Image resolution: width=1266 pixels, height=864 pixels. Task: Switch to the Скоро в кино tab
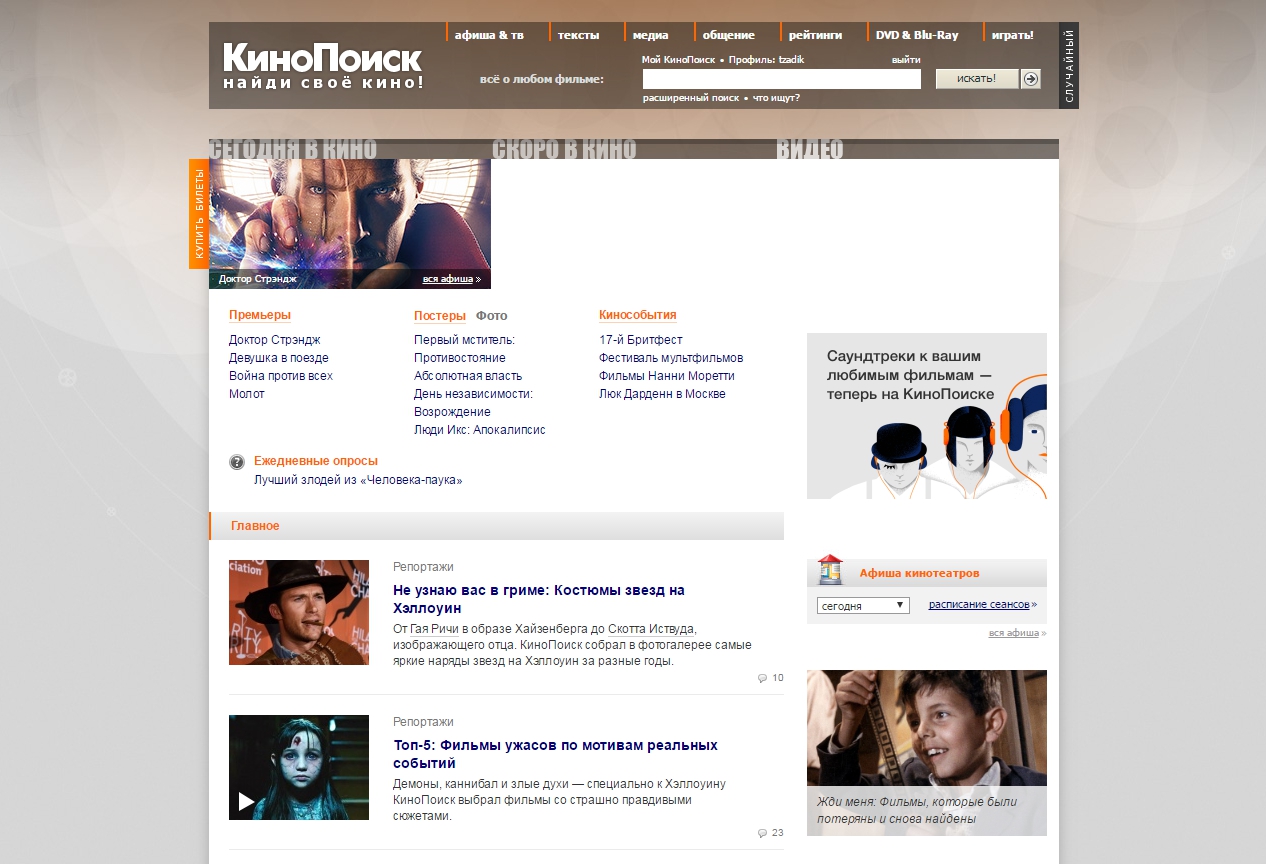click(x=564, y=149)
